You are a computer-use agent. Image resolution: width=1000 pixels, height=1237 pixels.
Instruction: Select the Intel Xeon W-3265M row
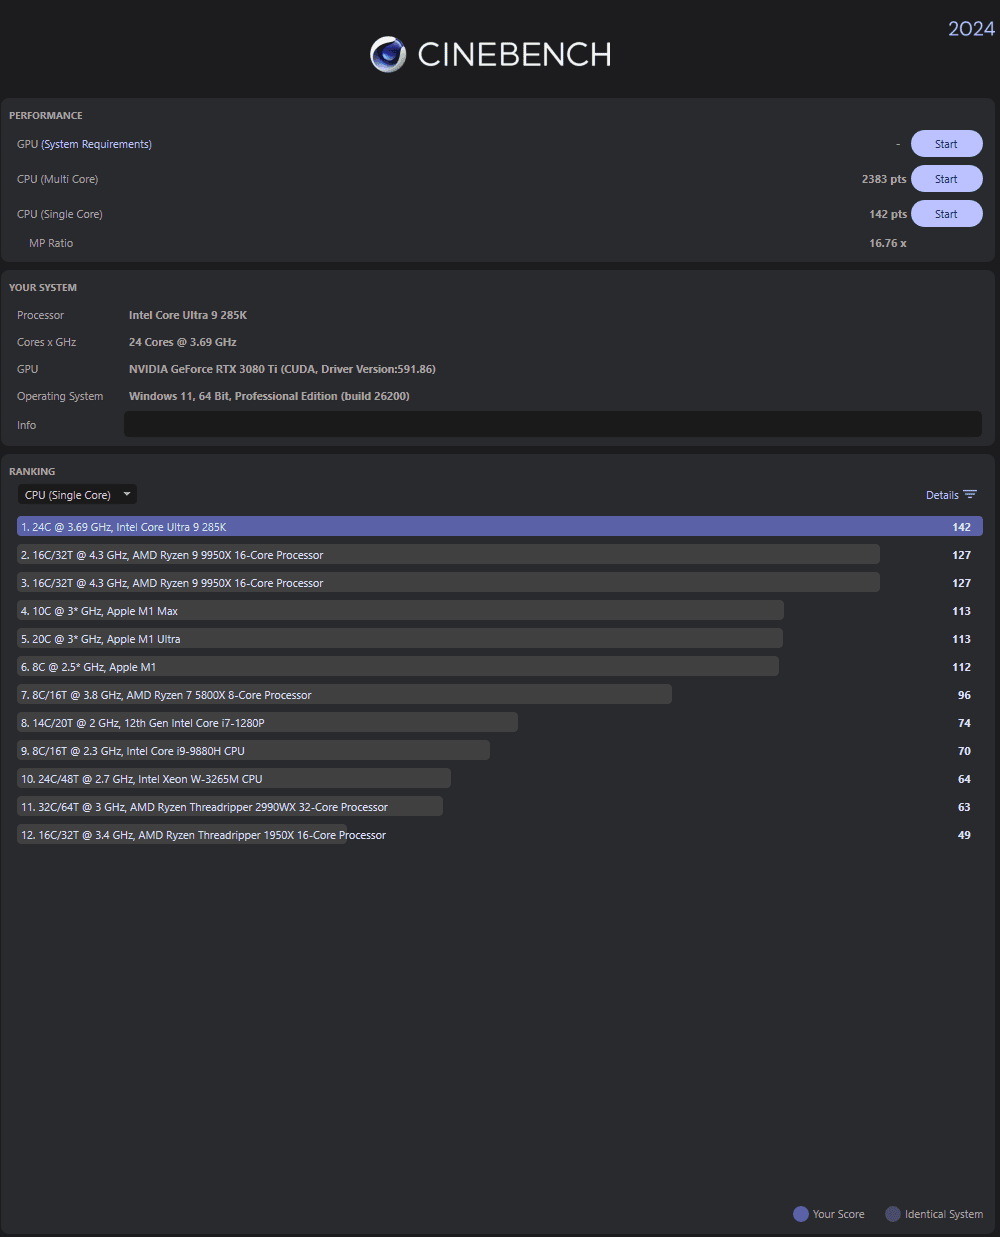coord(500,779)
